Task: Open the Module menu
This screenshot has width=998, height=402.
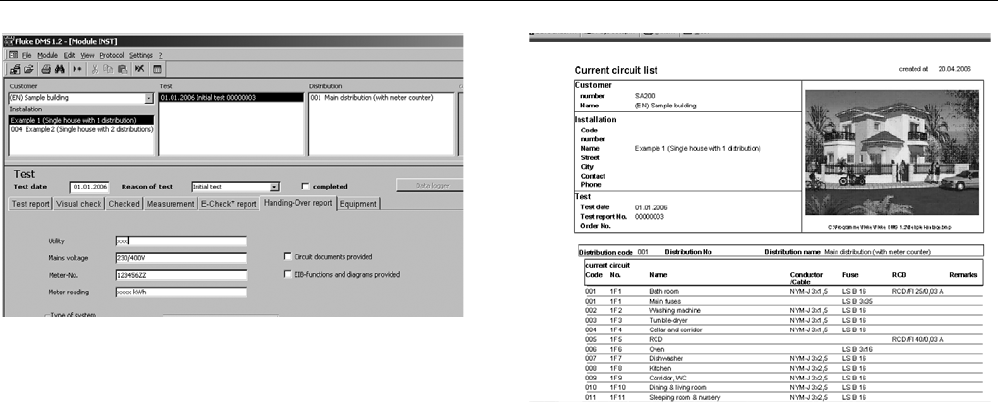Action: tap(48, 55)
